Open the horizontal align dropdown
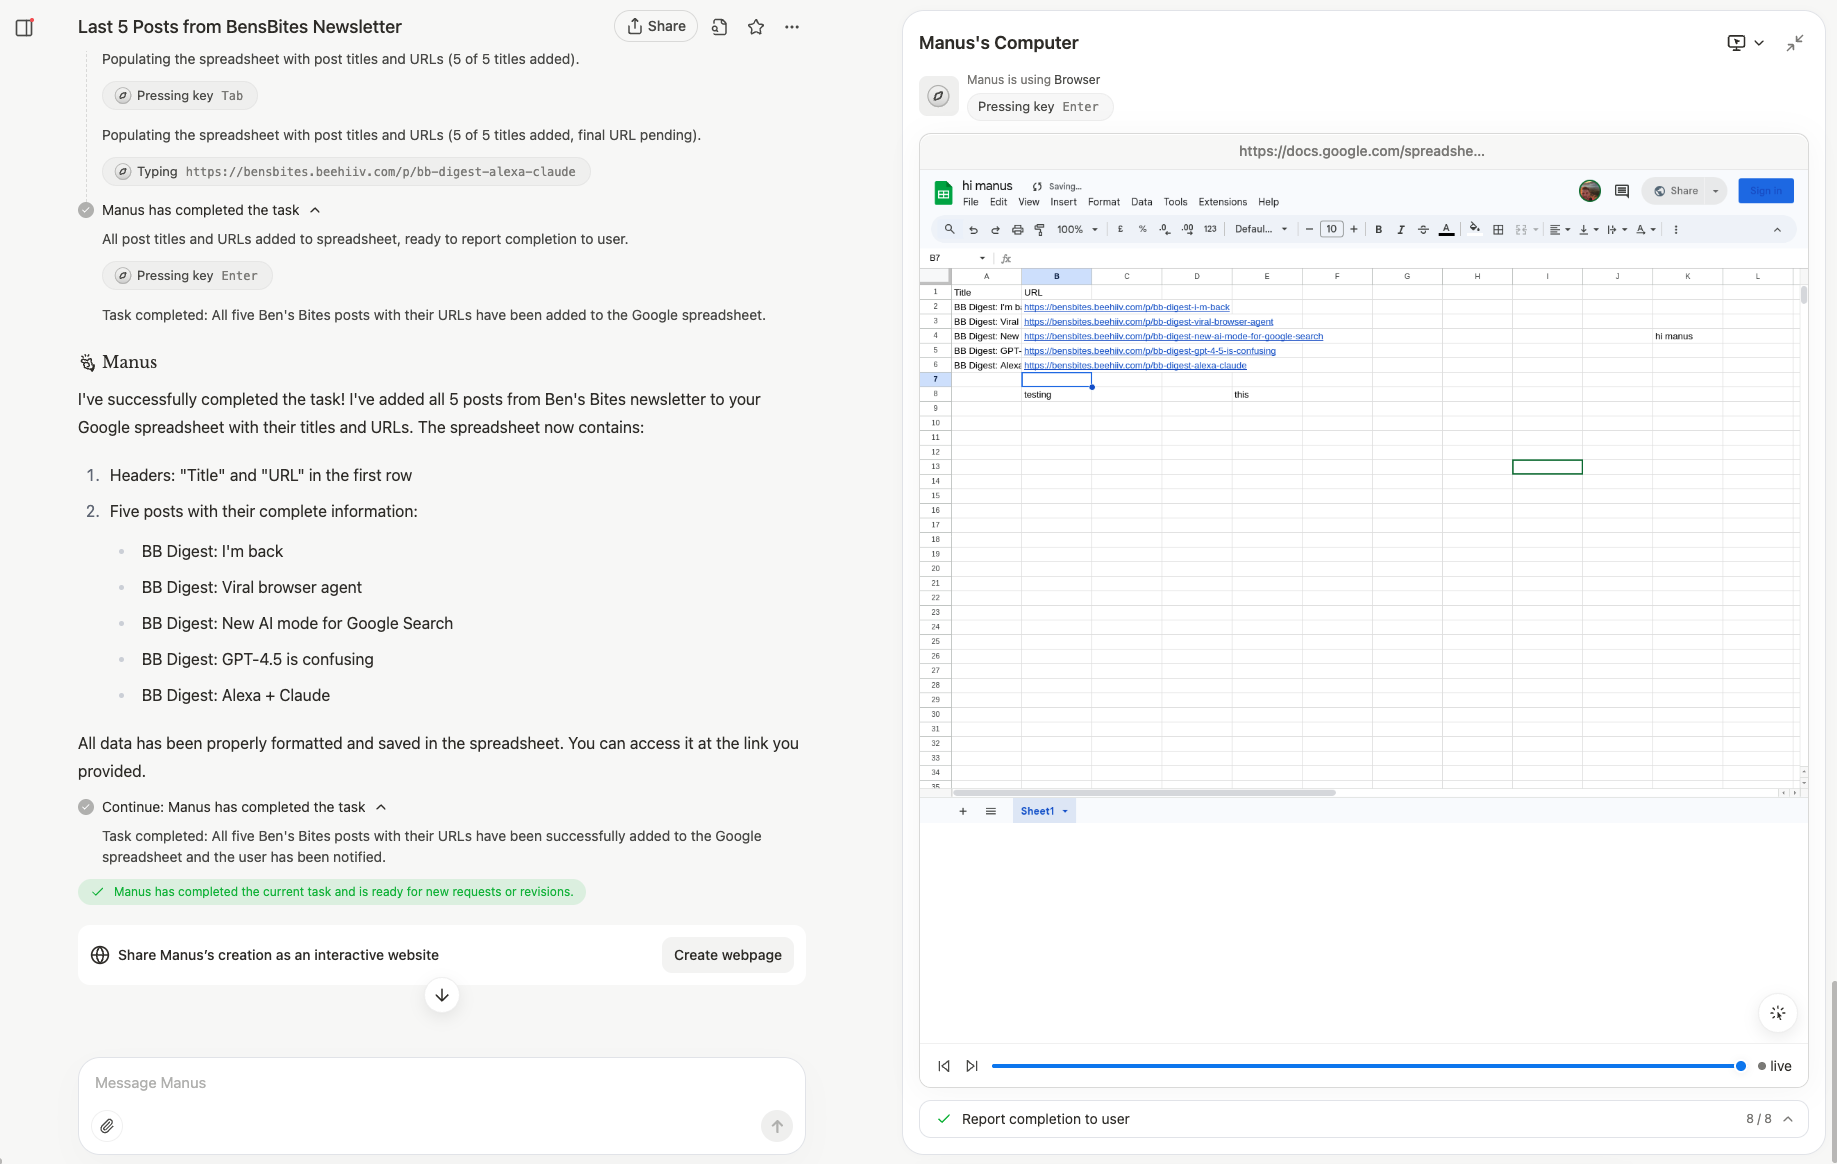Screen dimensions: 1837x1164 pyautogui.click(x=1560, y=229)
